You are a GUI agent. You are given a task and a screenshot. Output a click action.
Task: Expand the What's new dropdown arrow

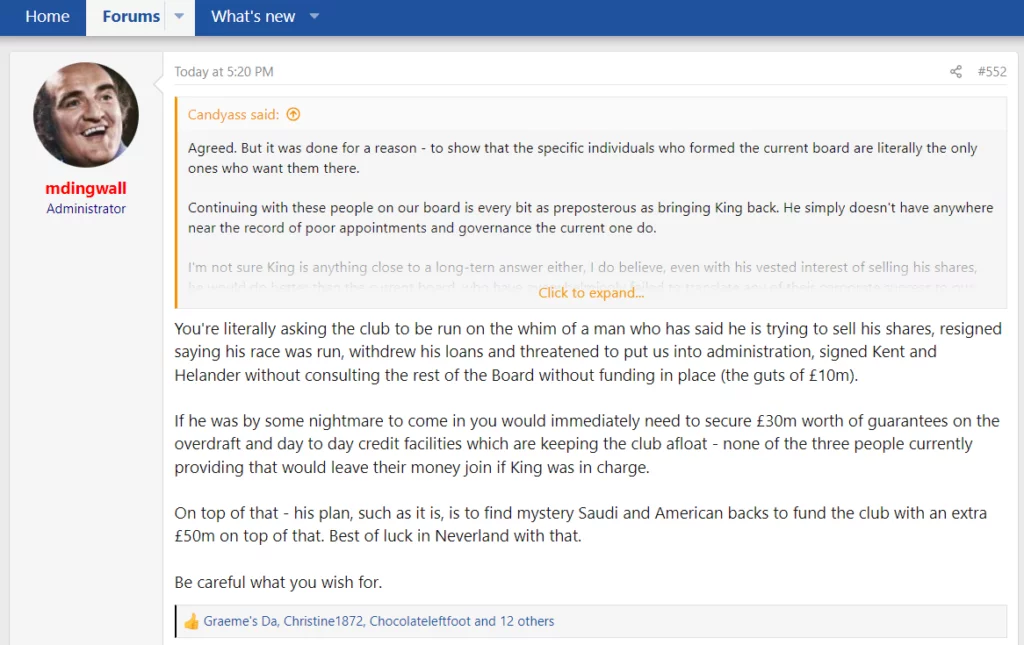point(314,17)
